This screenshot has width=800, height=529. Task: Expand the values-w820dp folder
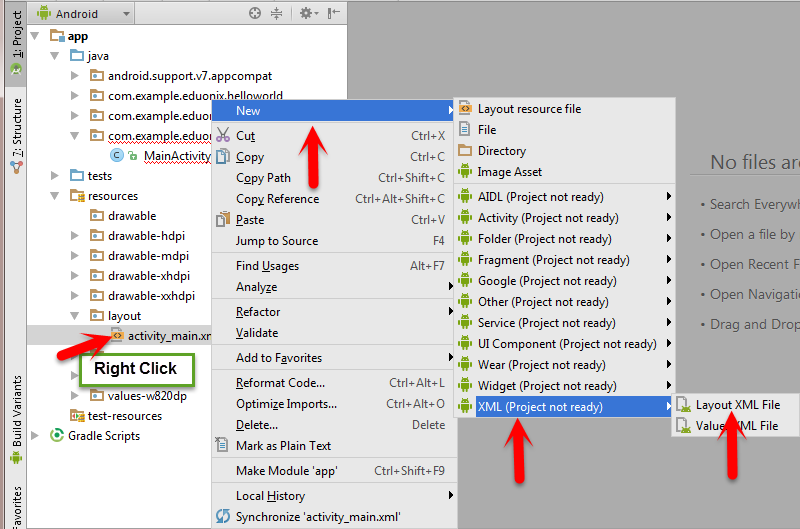click(75, 395)
